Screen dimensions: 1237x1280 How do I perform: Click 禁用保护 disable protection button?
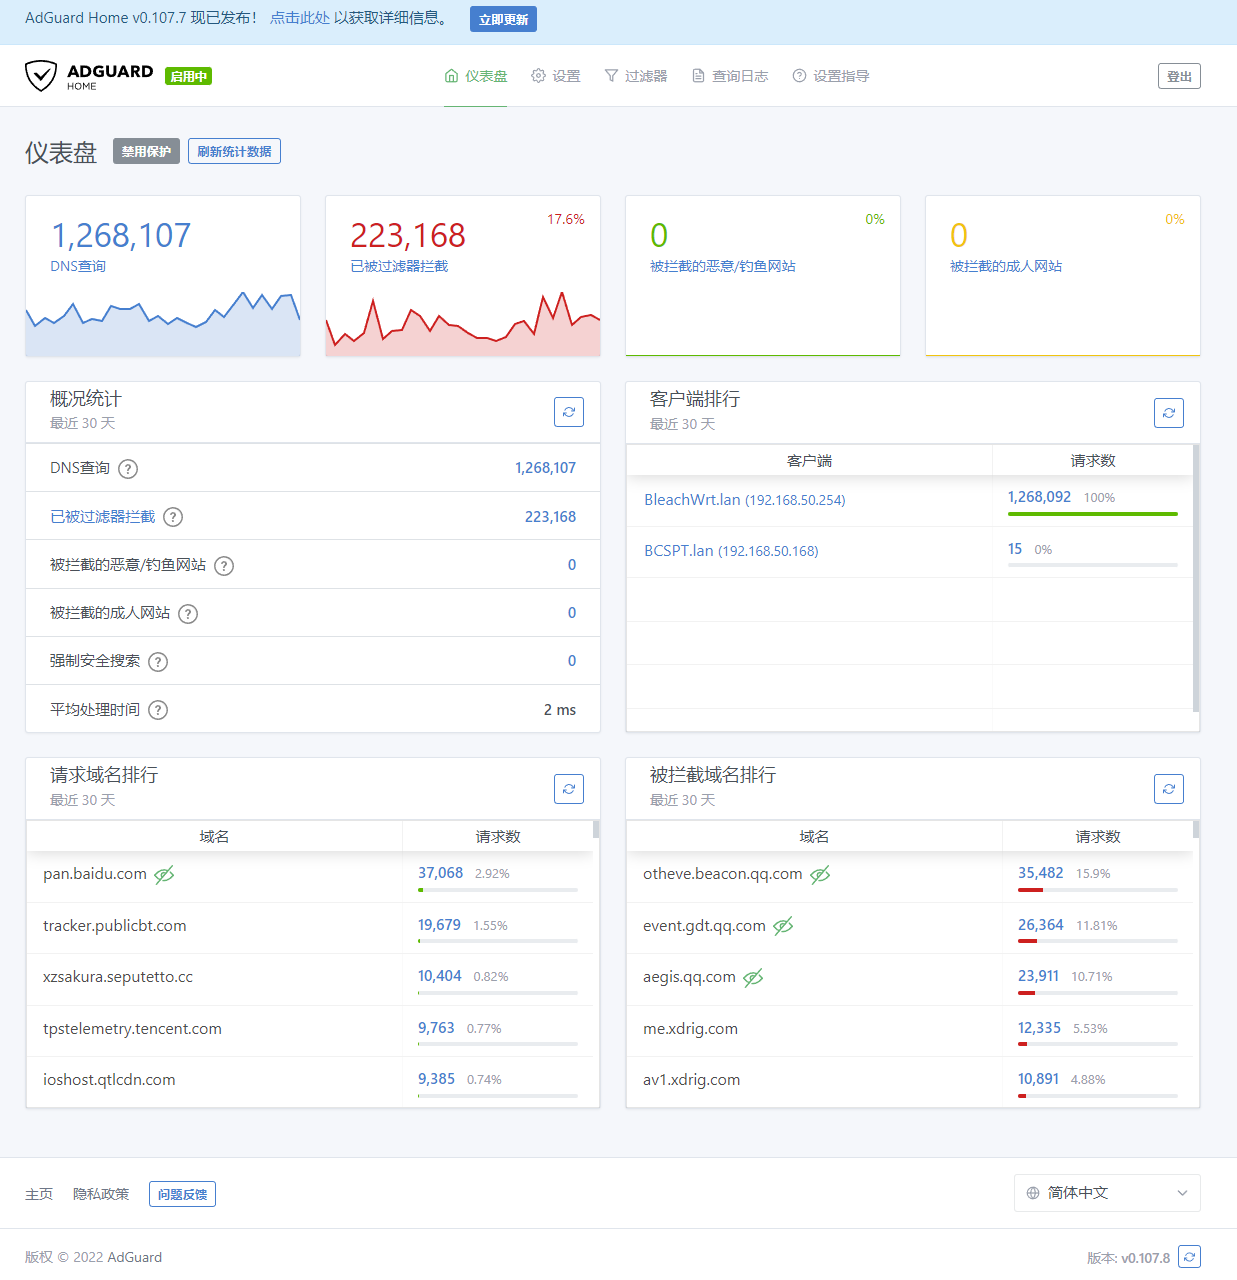(146, 151)
